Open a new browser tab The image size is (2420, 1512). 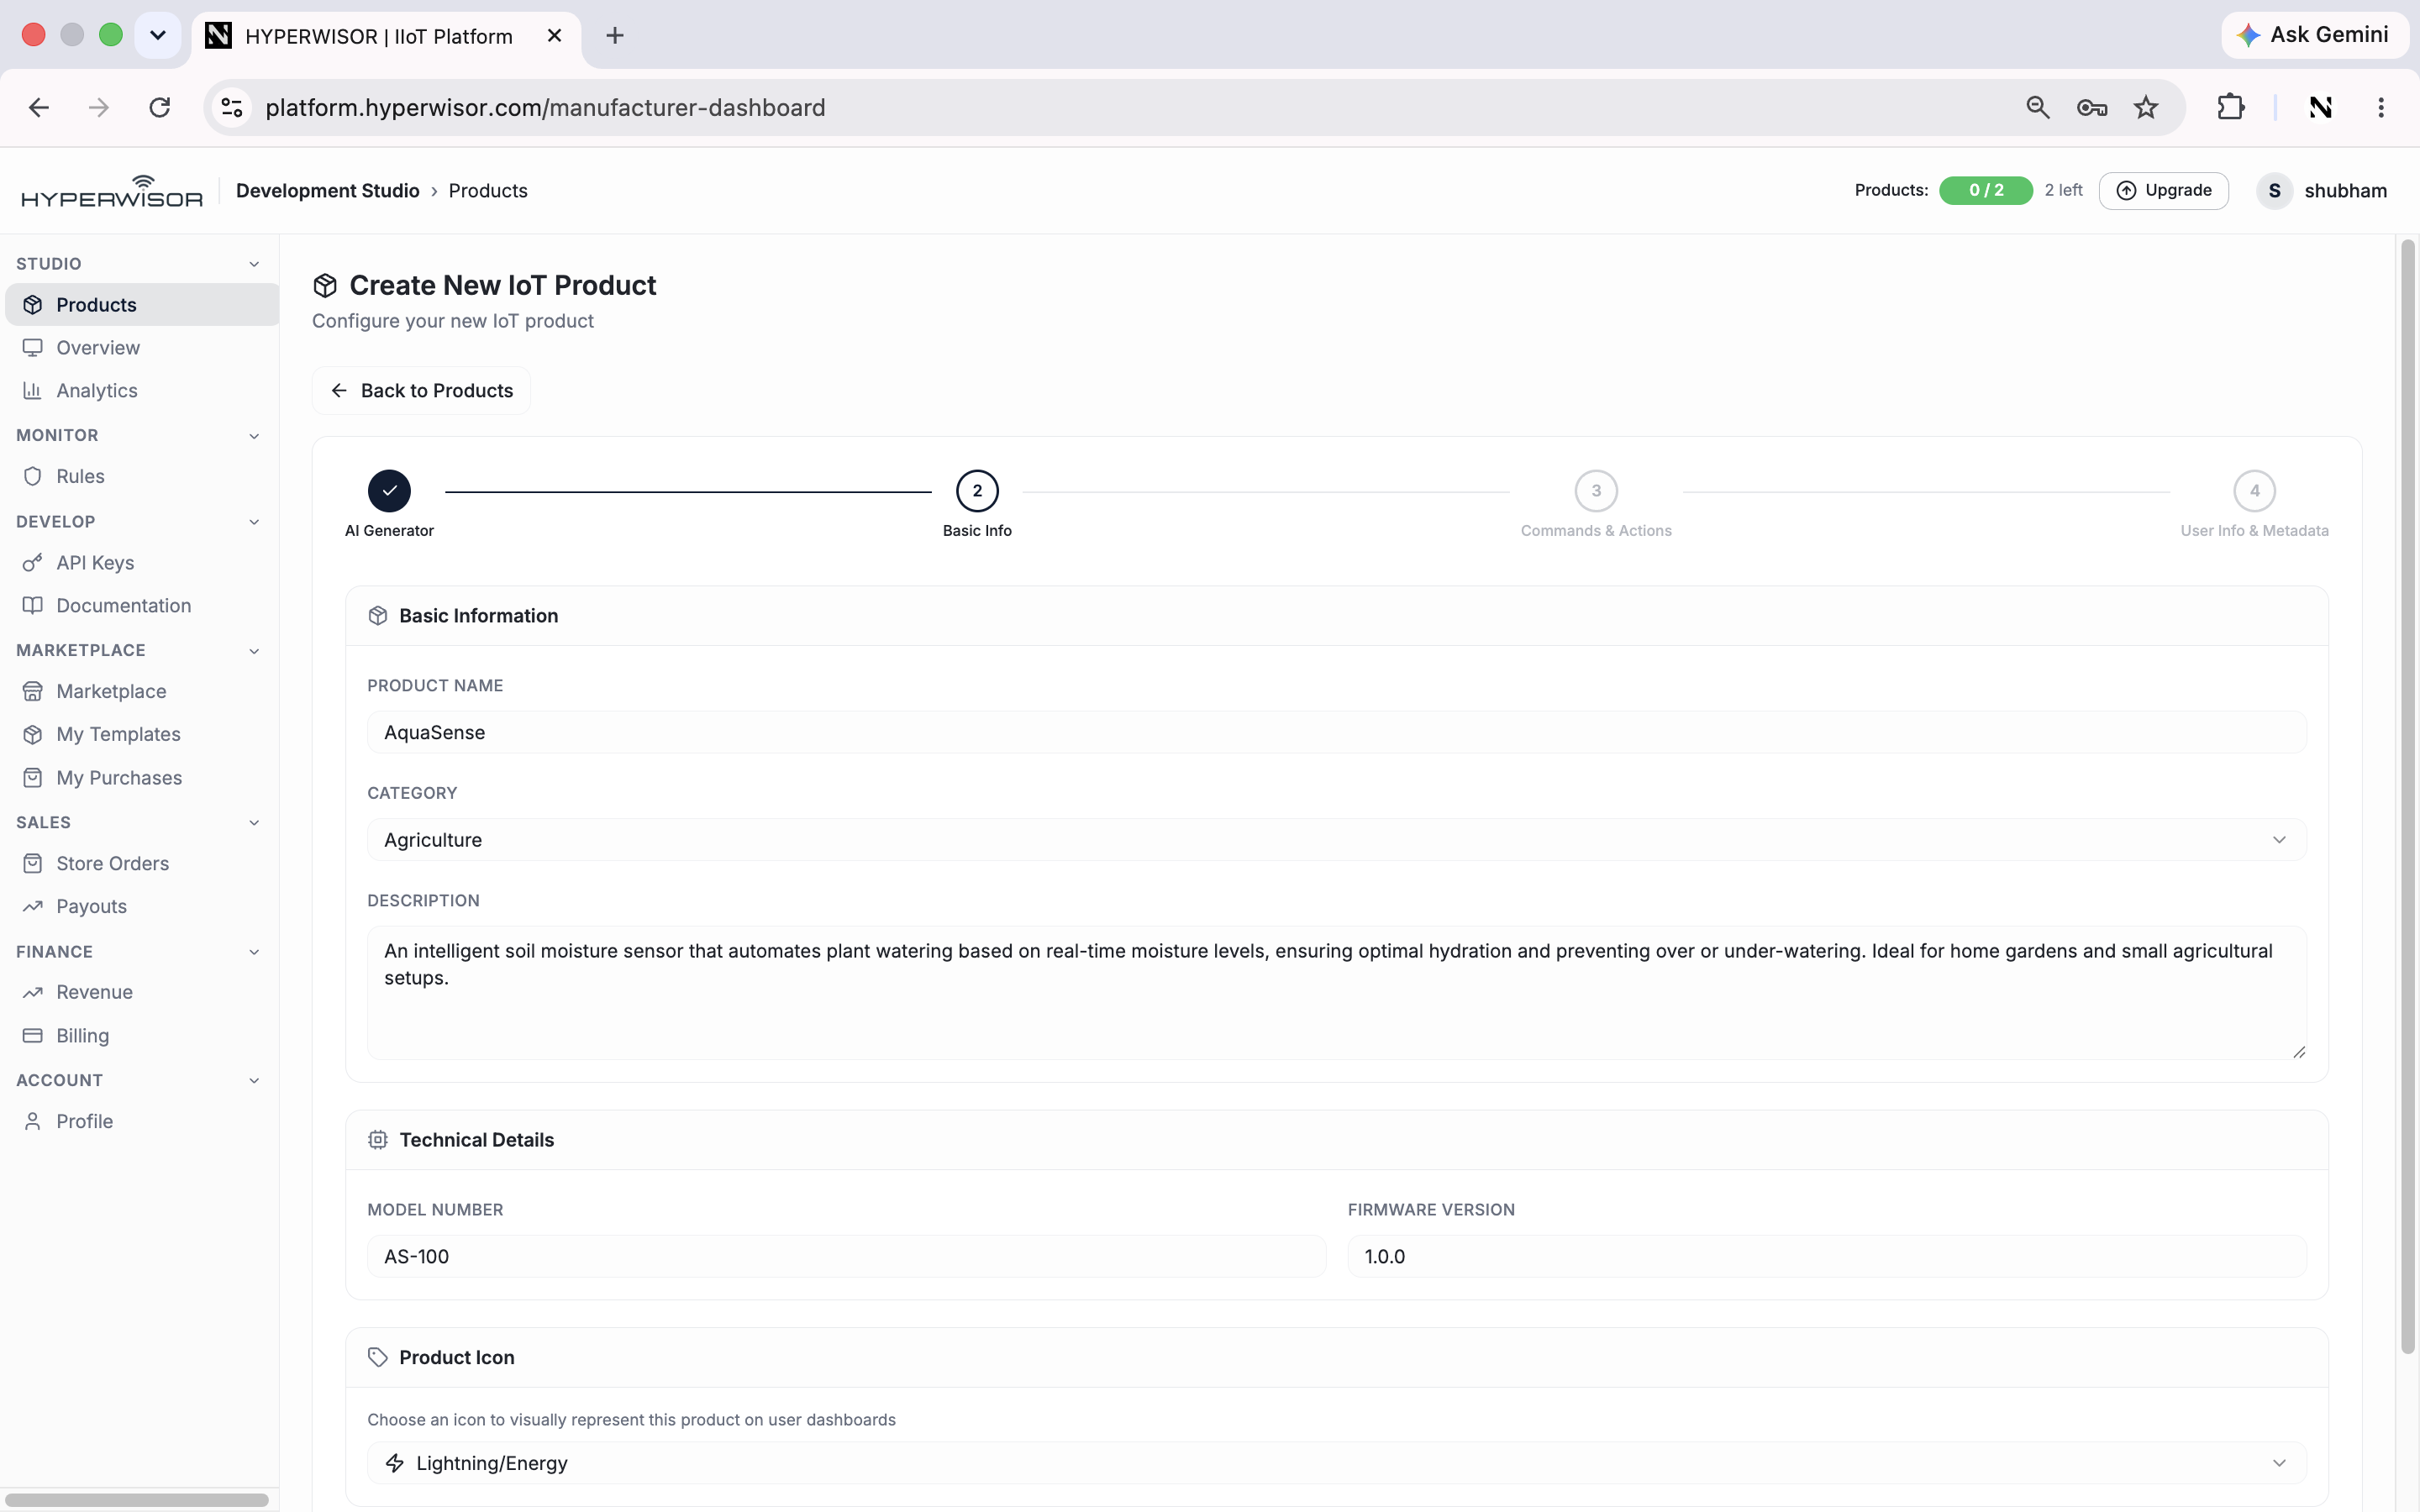615,36
